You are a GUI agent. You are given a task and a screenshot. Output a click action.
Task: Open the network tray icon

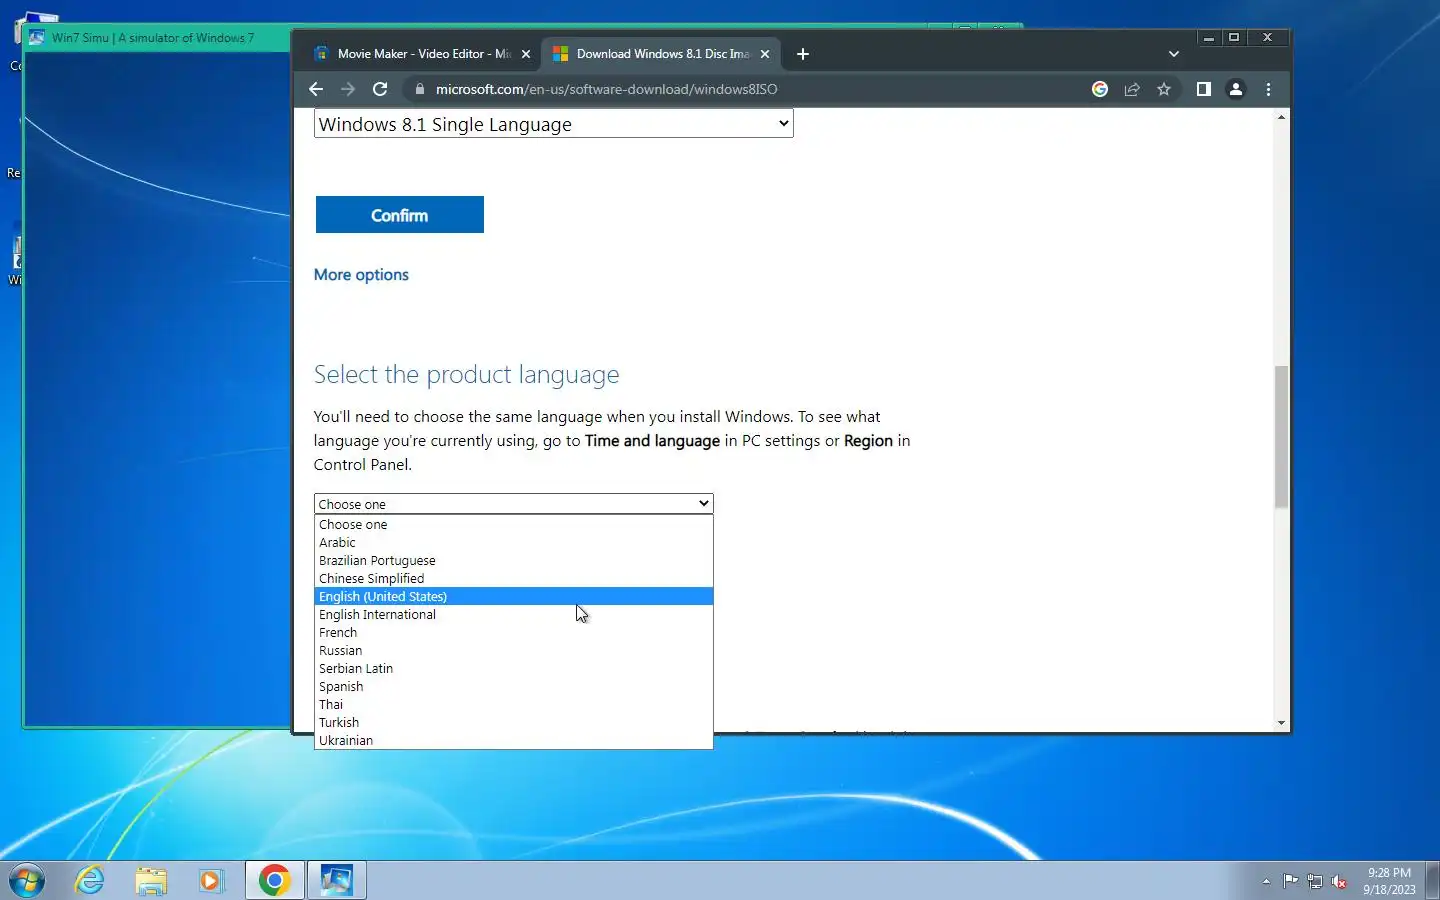pos(1315,881)
